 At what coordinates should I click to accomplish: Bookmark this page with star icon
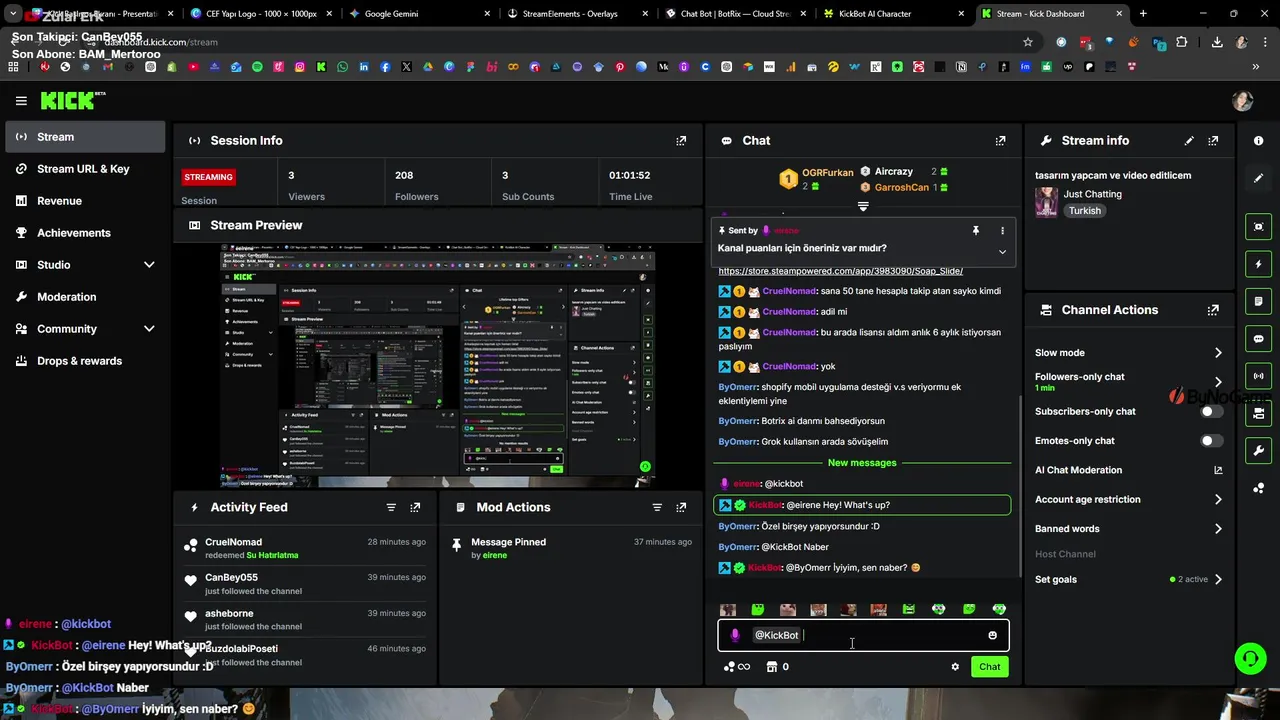(1027, 42)
